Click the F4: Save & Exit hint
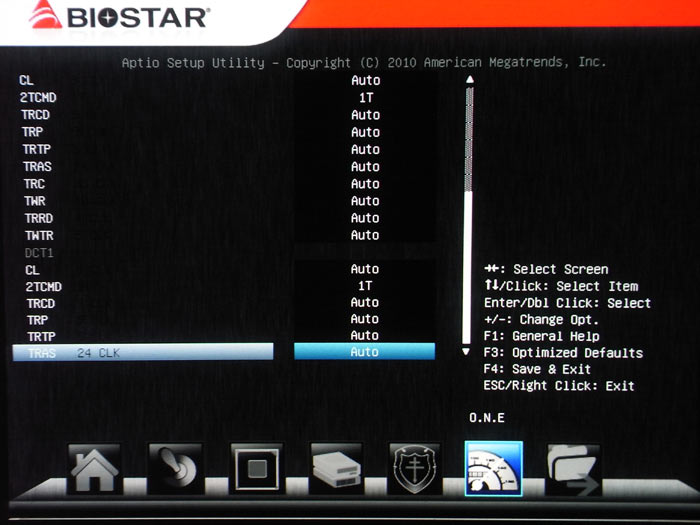The width and height of the screenshot is (700, 525). 537,369
